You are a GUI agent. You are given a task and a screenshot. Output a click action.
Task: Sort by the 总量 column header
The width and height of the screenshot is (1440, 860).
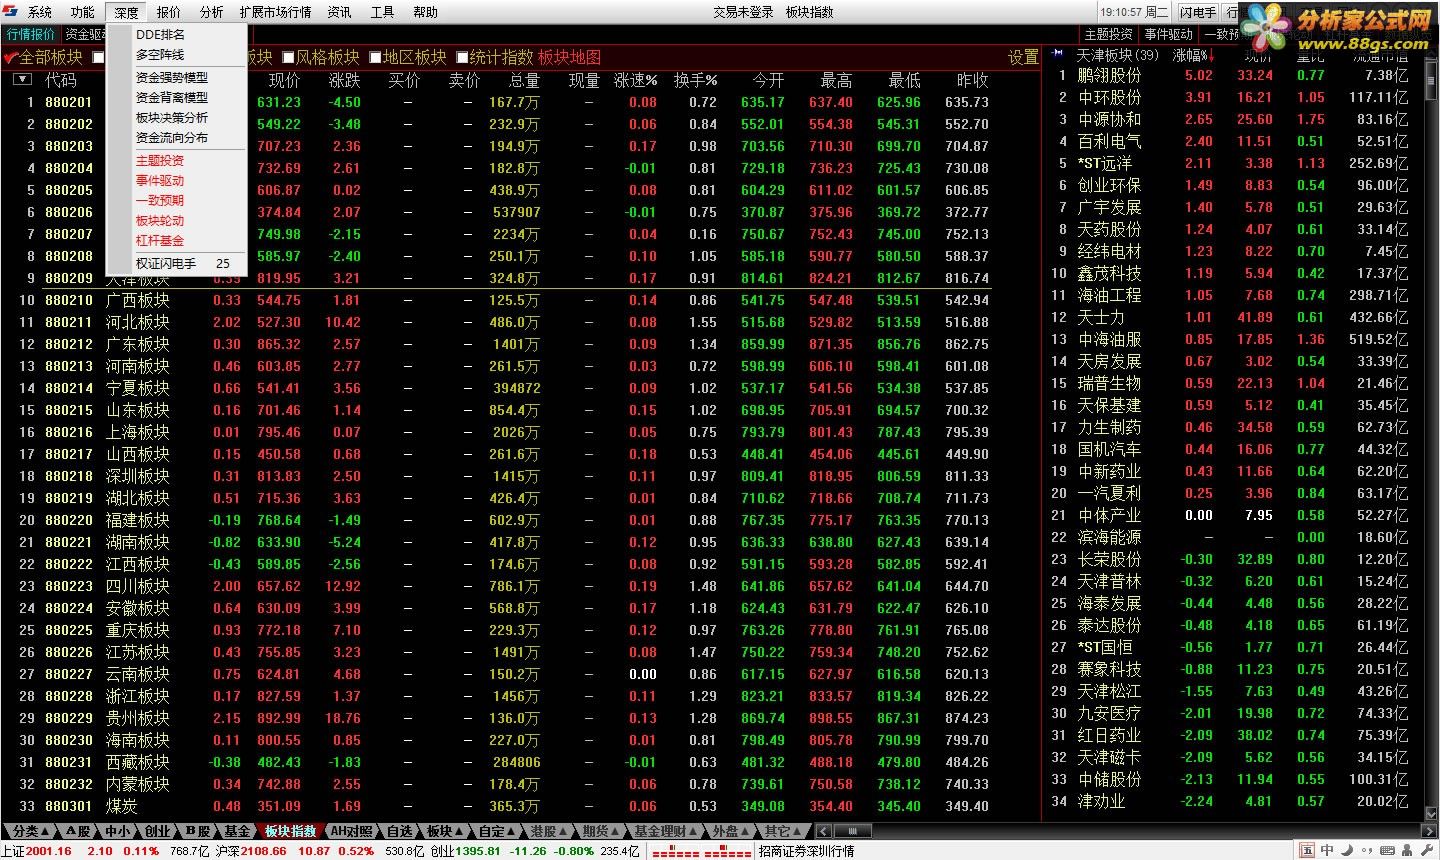point(524,80)
